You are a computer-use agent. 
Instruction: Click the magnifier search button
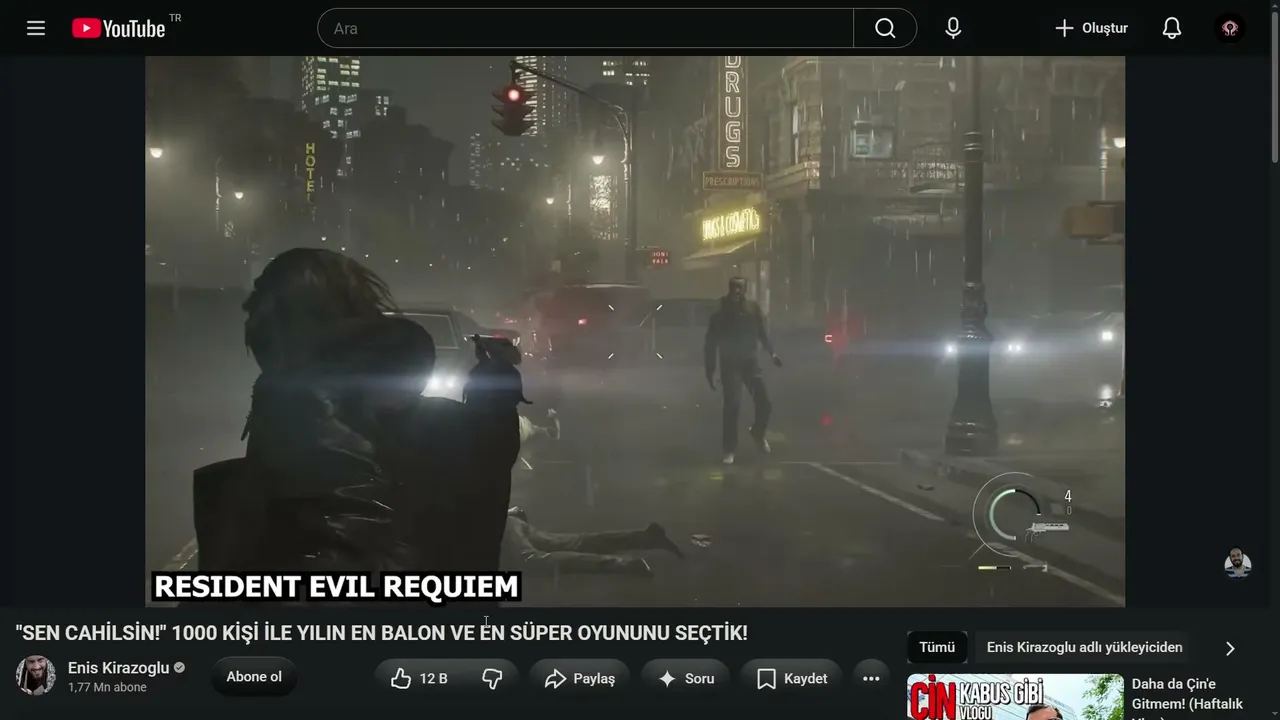(x=885, y=28)
